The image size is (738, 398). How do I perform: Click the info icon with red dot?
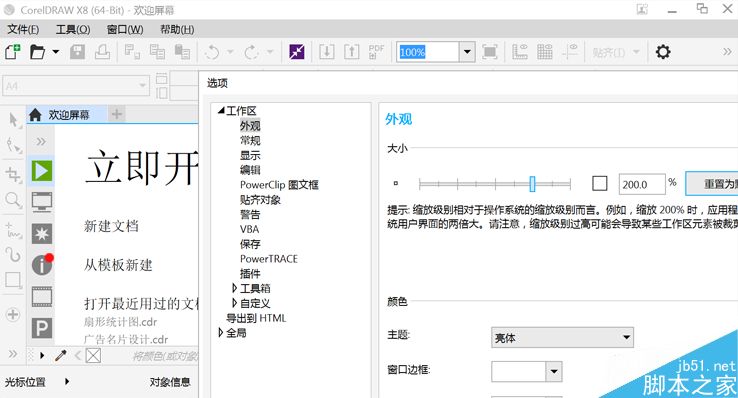coord(42,265)
